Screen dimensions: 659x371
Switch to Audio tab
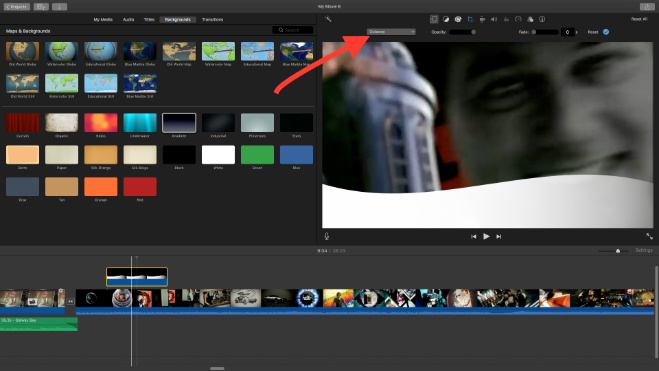(128, 20)
